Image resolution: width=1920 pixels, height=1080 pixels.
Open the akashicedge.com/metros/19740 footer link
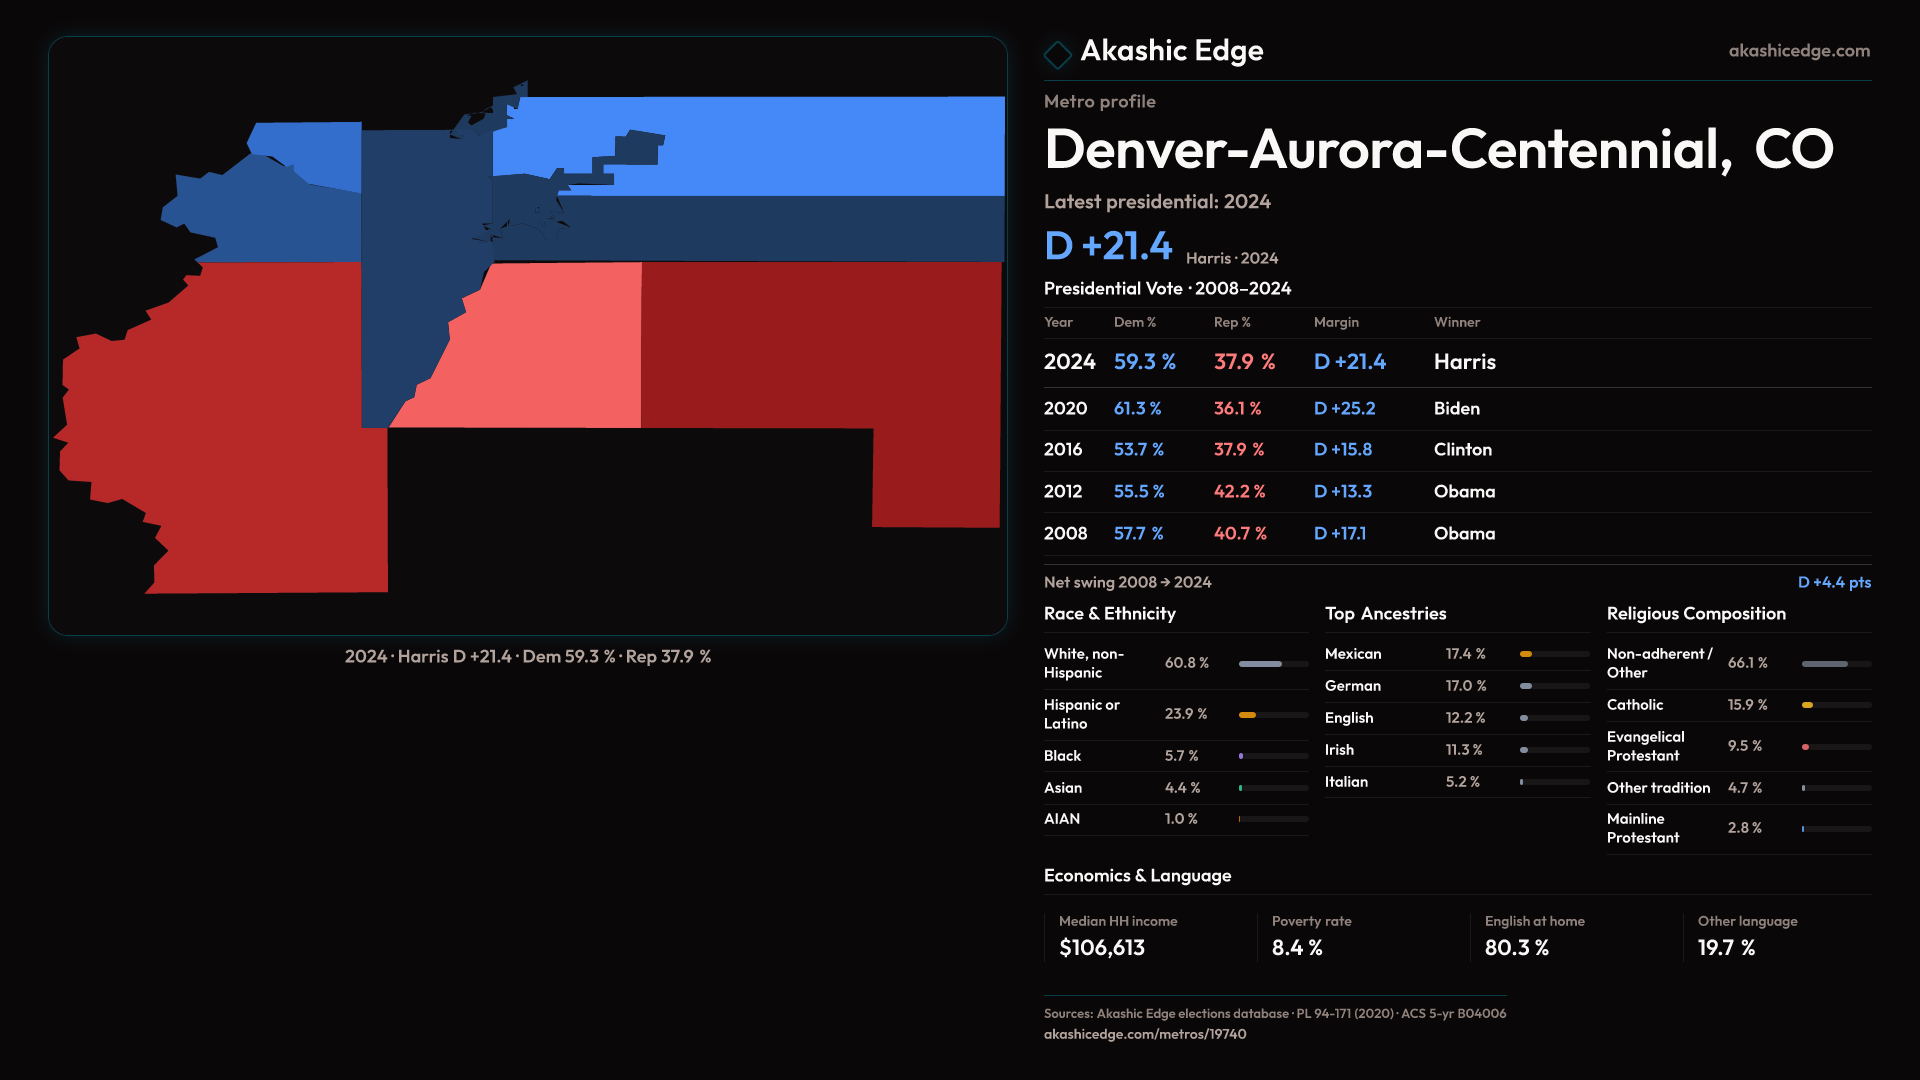tap(1144, 1034)
